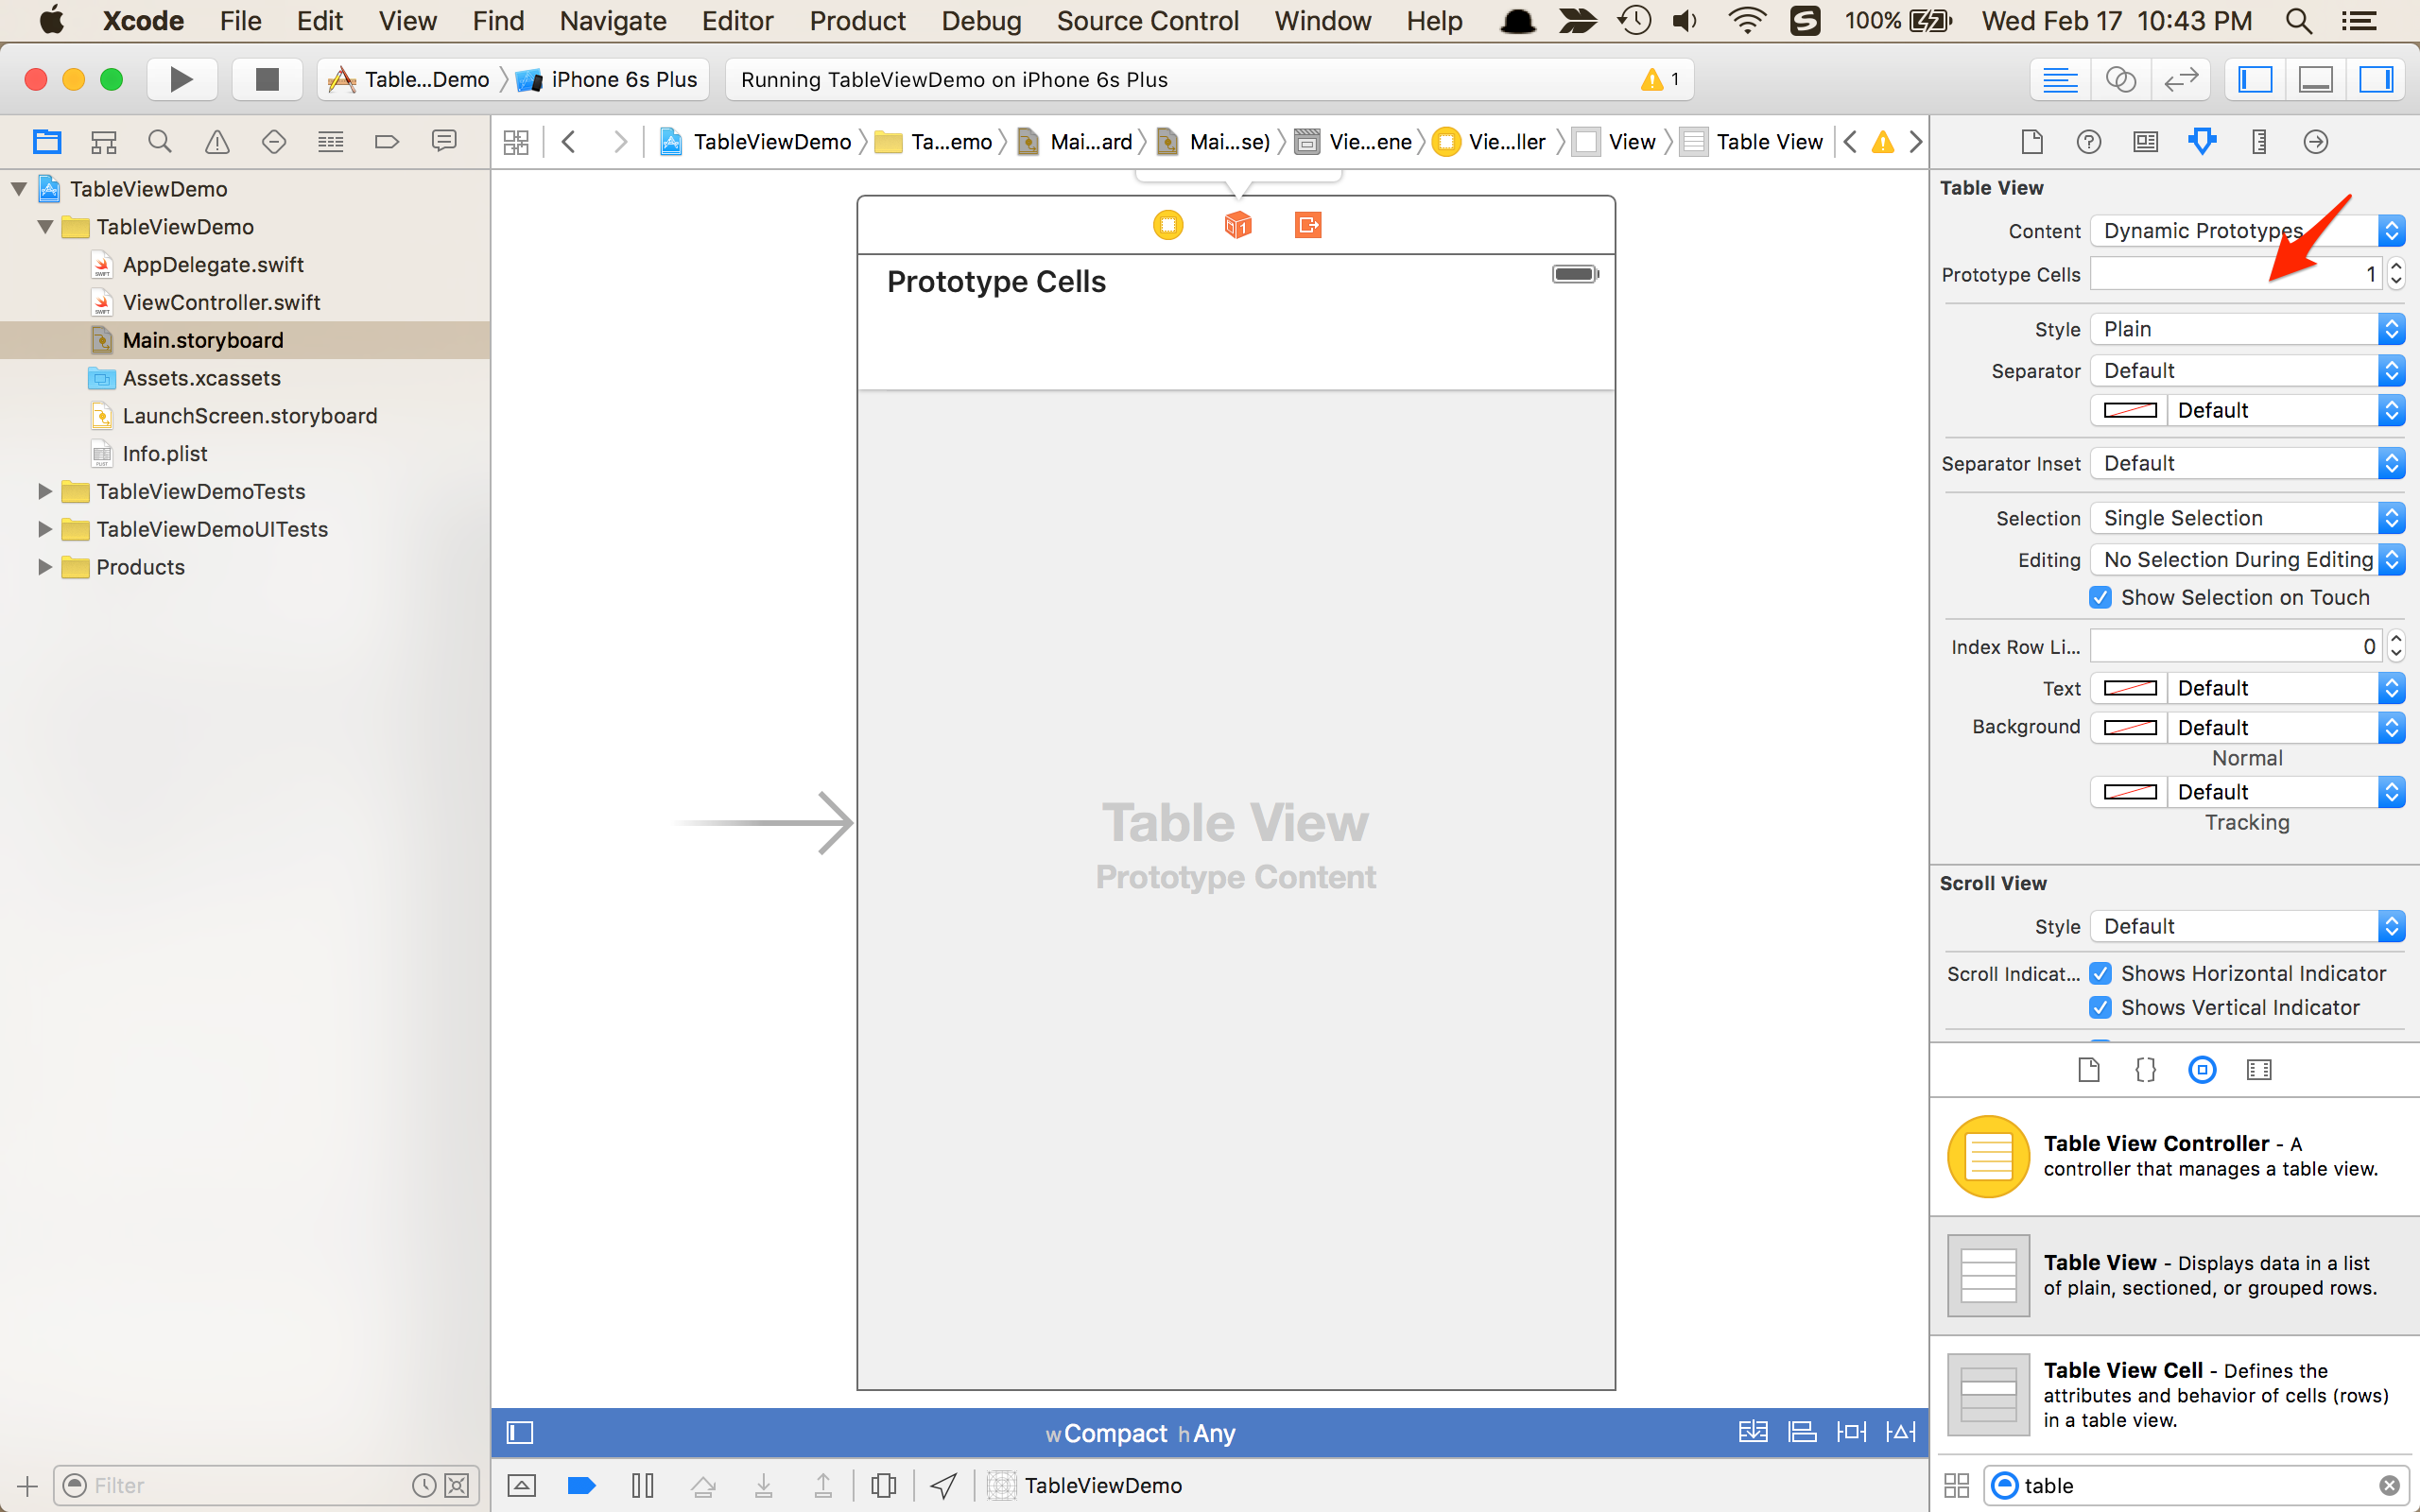The height and width of the screenshot is (1512, 2420).
Task: Show the Find navigator
Action: point(160,142)
